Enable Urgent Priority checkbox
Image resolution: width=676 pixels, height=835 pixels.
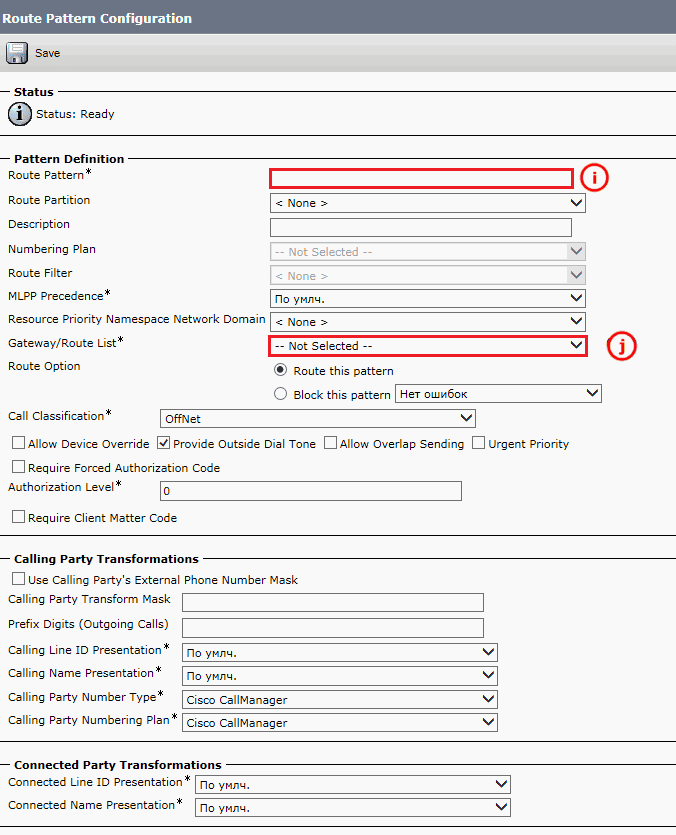478,443
